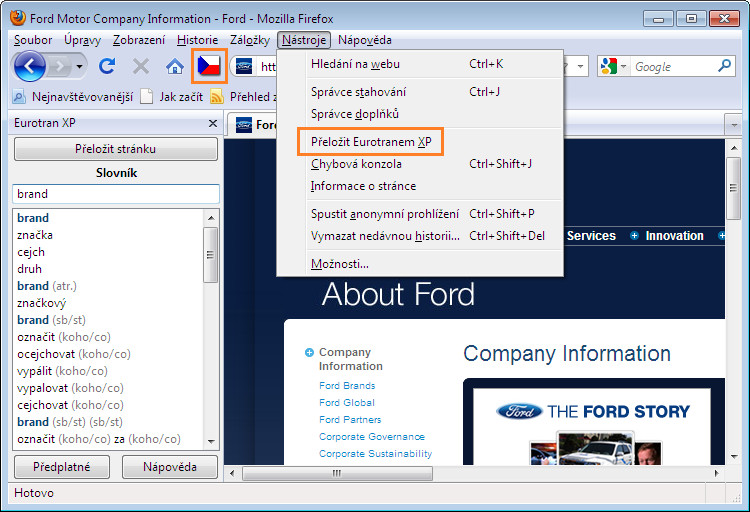
Task: Choose Hledání na webu menu item
Action: (x=419, y=64)
